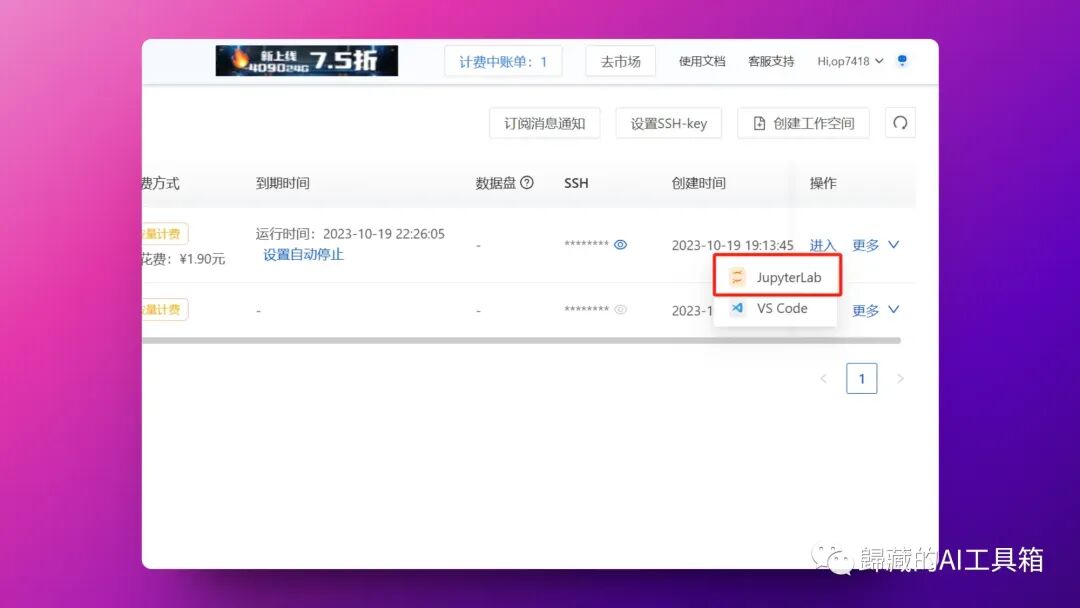Click 运行时间: 2023-10-19 22:26:05 text

350,234
